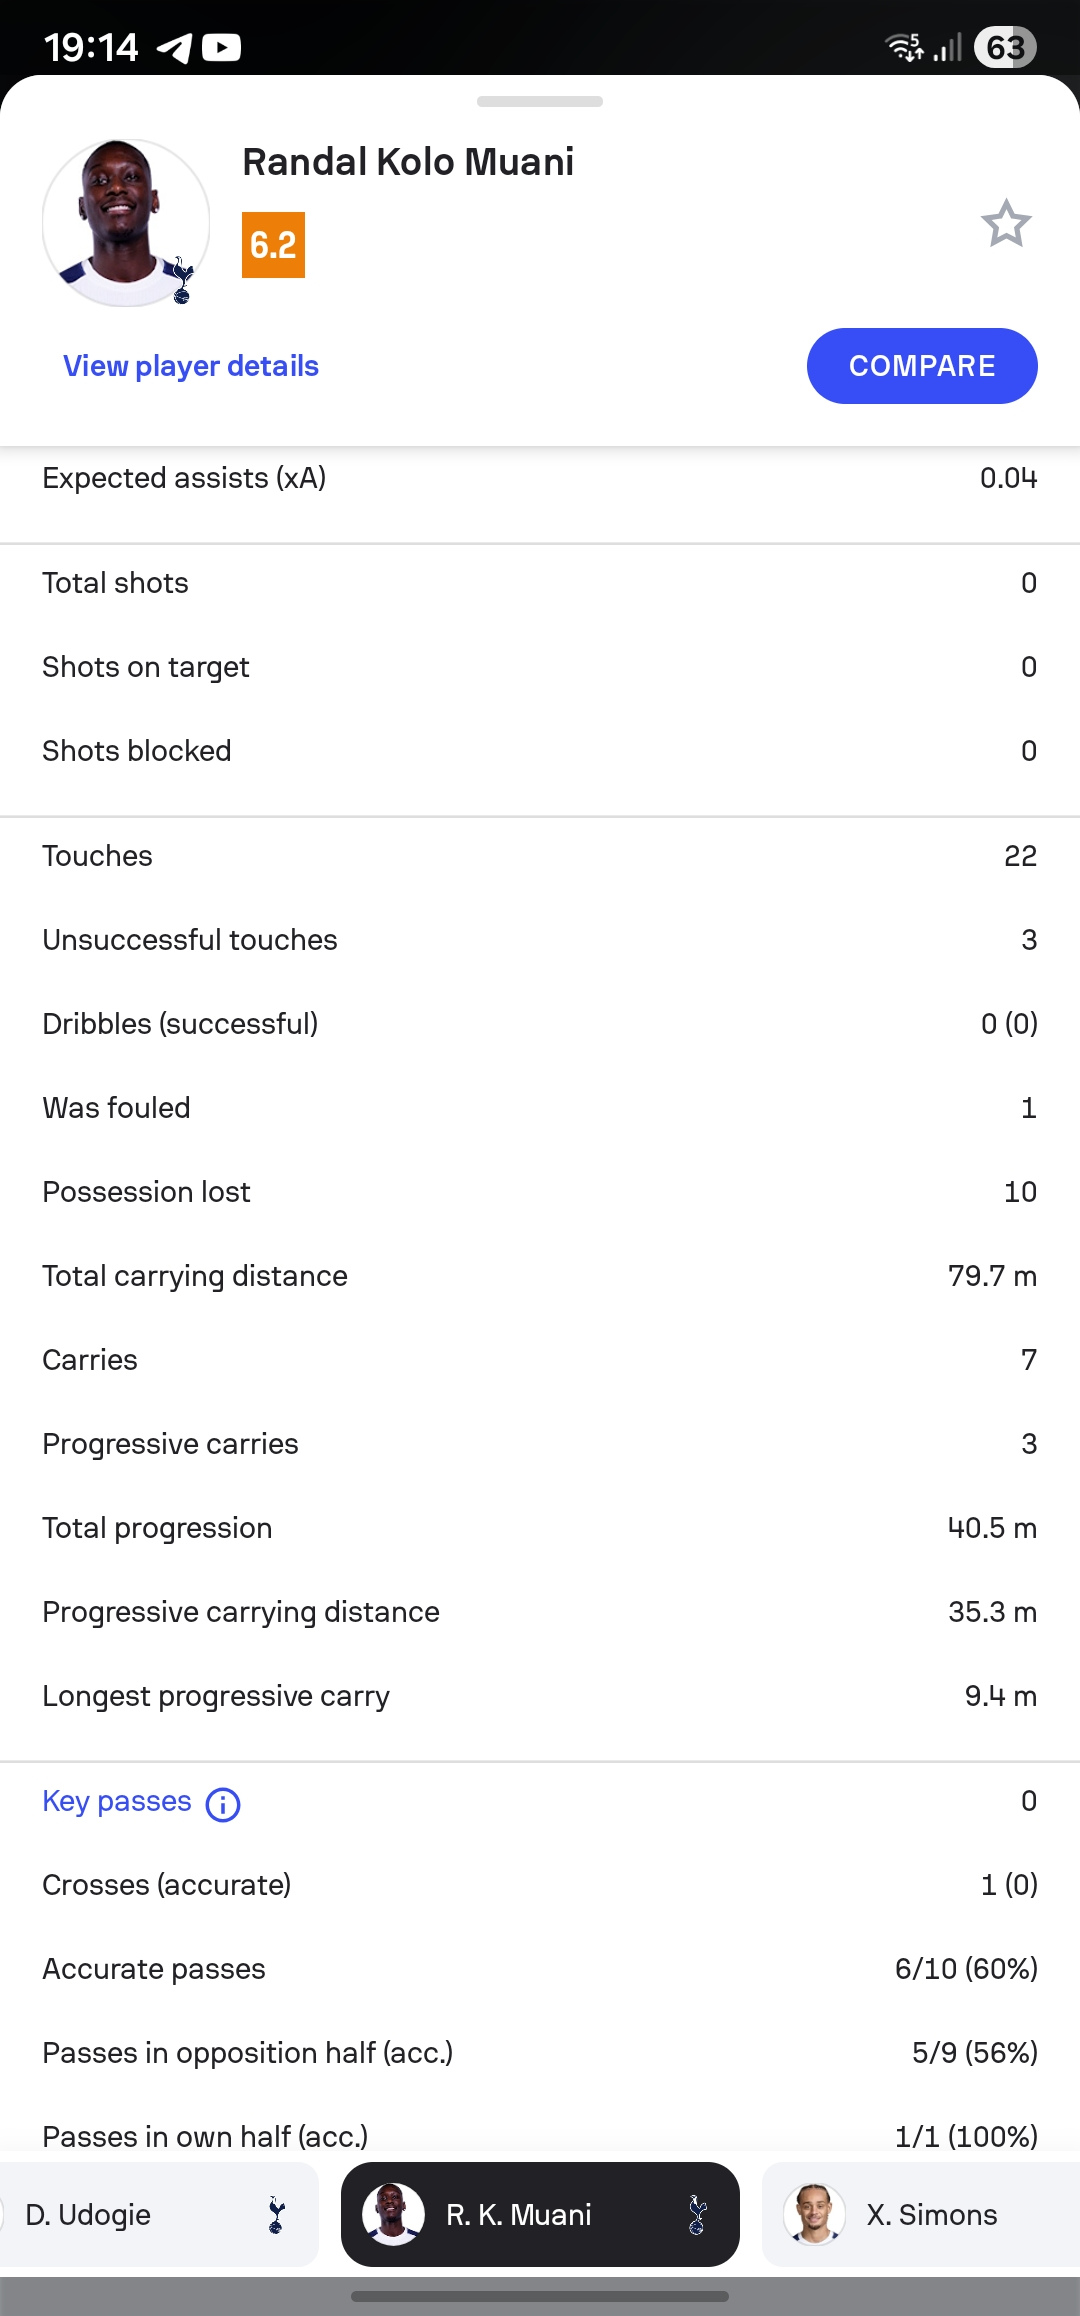Screen dimensions: 1080x2316
Task: Tap the sheet drag handle at top
Action: coord(540,101)
